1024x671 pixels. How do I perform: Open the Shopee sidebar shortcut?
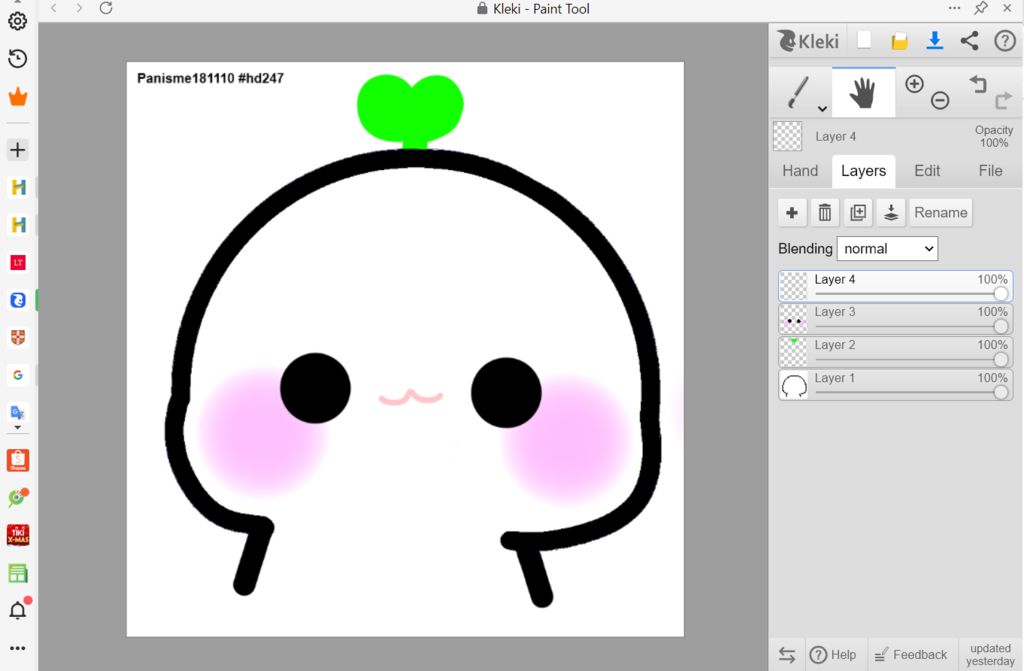coord(18,460)
